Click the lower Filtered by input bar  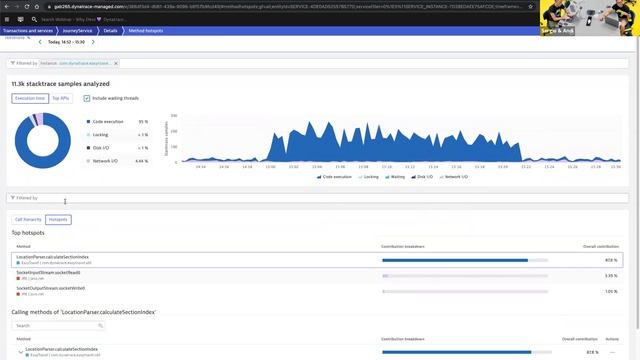coord(318,198)
